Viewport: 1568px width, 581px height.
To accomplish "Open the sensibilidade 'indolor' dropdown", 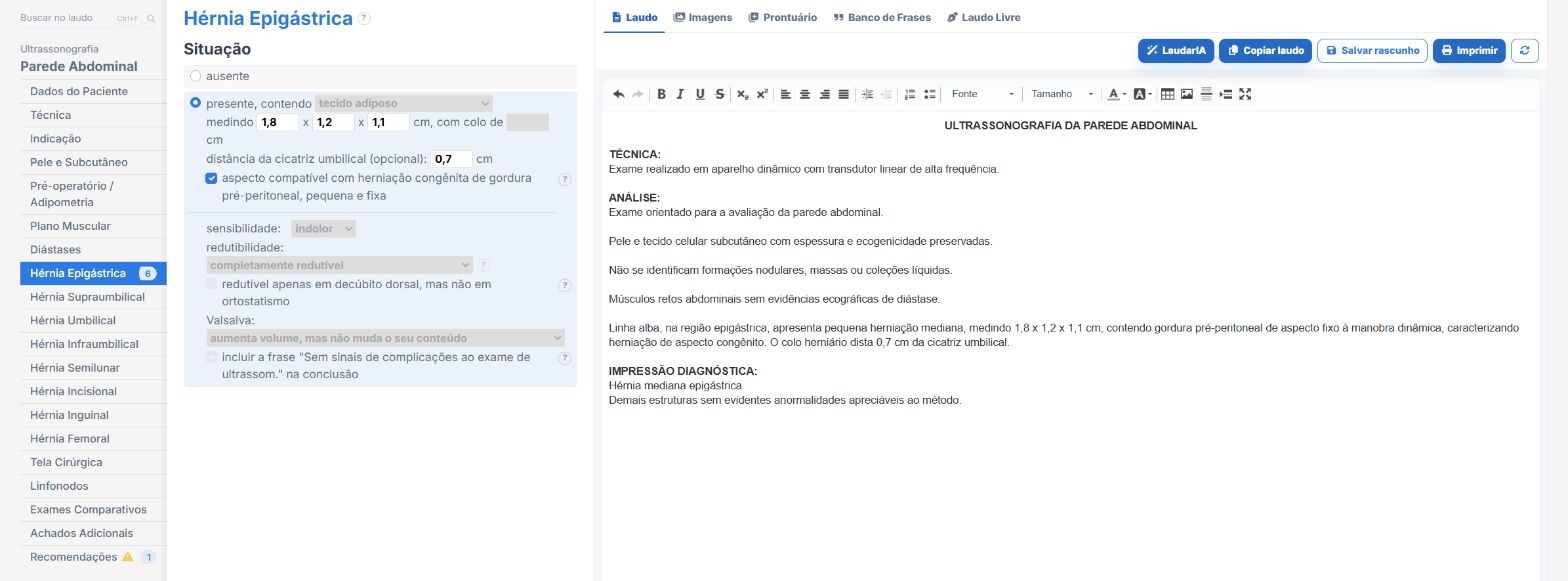I will (x=324, y=229).
